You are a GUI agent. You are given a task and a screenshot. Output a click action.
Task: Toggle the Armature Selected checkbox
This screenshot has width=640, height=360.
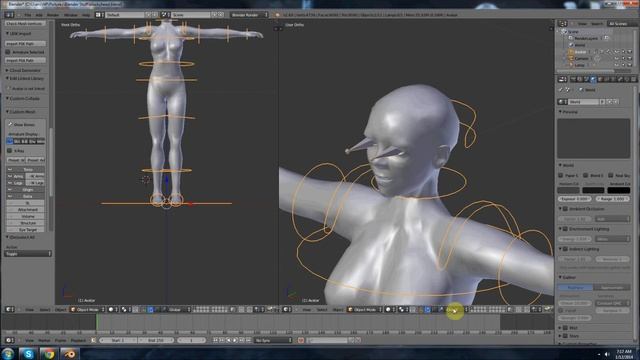pyautogui.click(x=8, y=52)
